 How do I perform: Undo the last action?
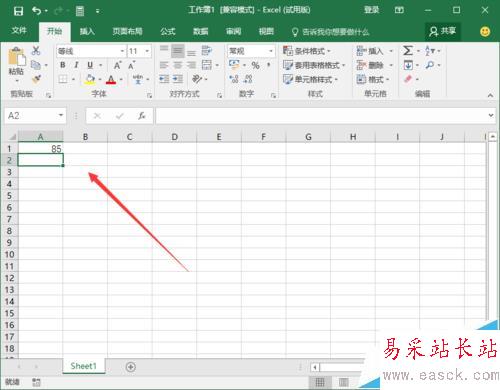pos(36,11)
